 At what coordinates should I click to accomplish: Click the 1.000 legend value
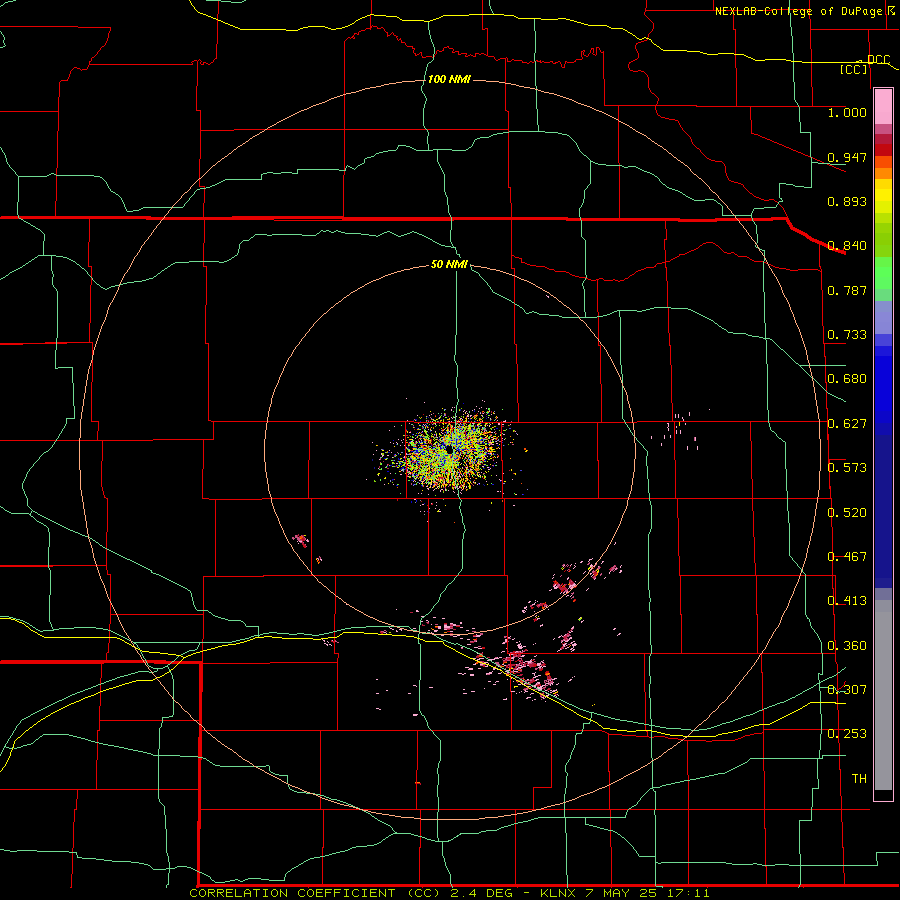click(x=847, y=112)
